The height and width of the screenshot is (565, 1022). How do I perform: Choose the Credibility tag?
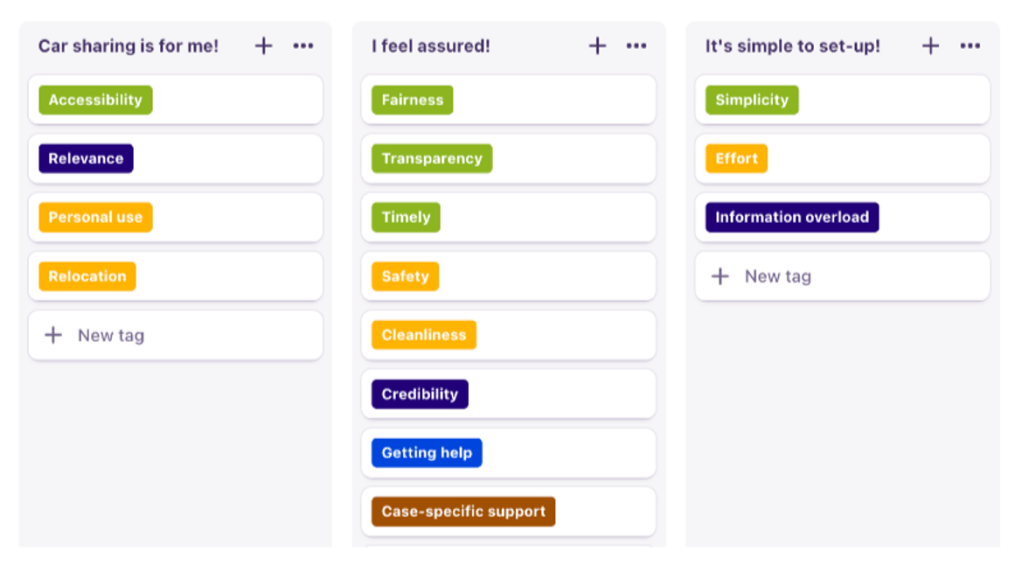420,395
